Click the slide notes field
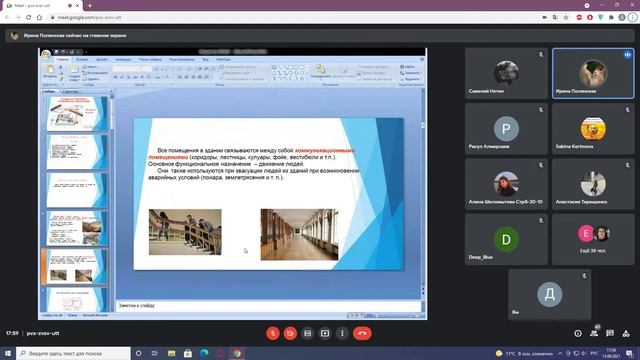Image resolution: width=640 pixels, height=360 pixels. (268, 306)
